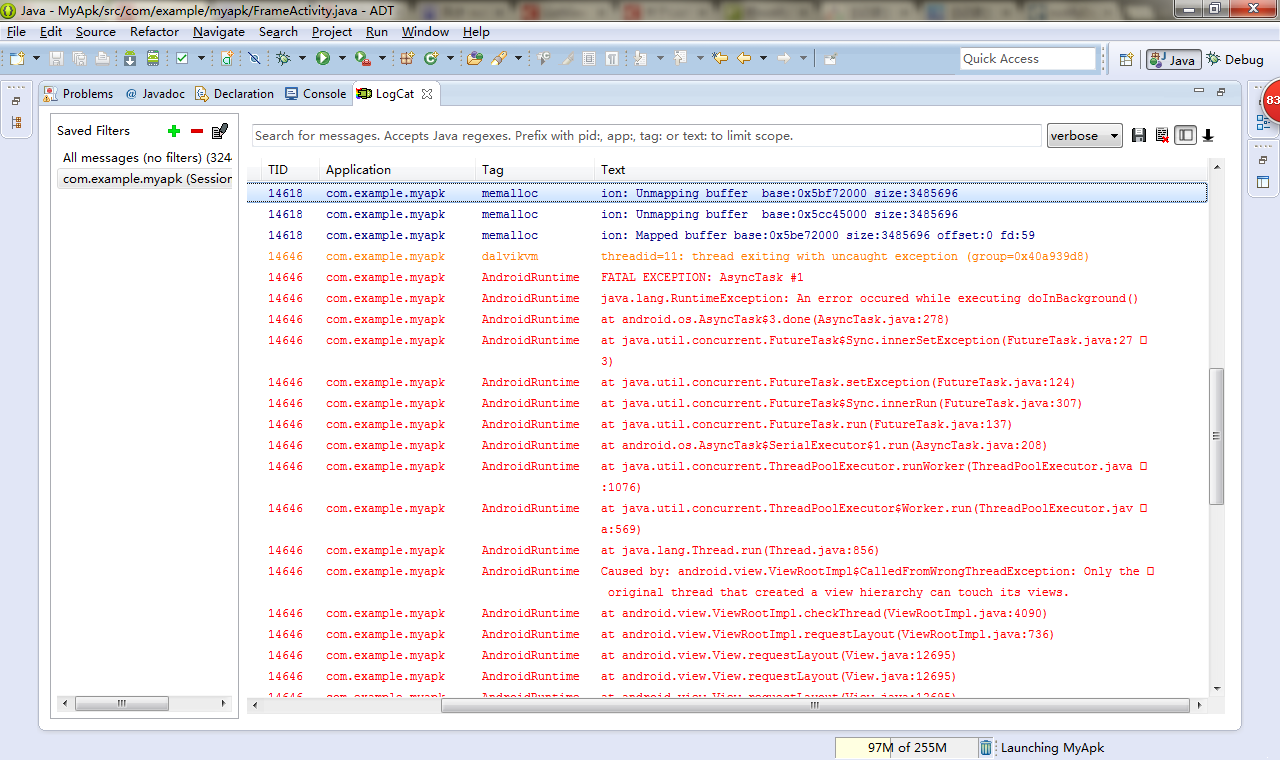Switch to the Console tab
The height and width of the screenshot is (760, 1280).
(316, 94)
